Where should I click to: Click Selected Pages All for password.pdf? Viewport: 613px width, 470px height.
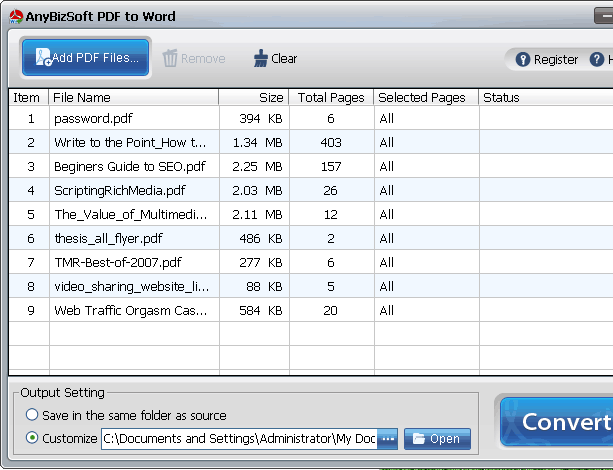[x=386, y=118]
